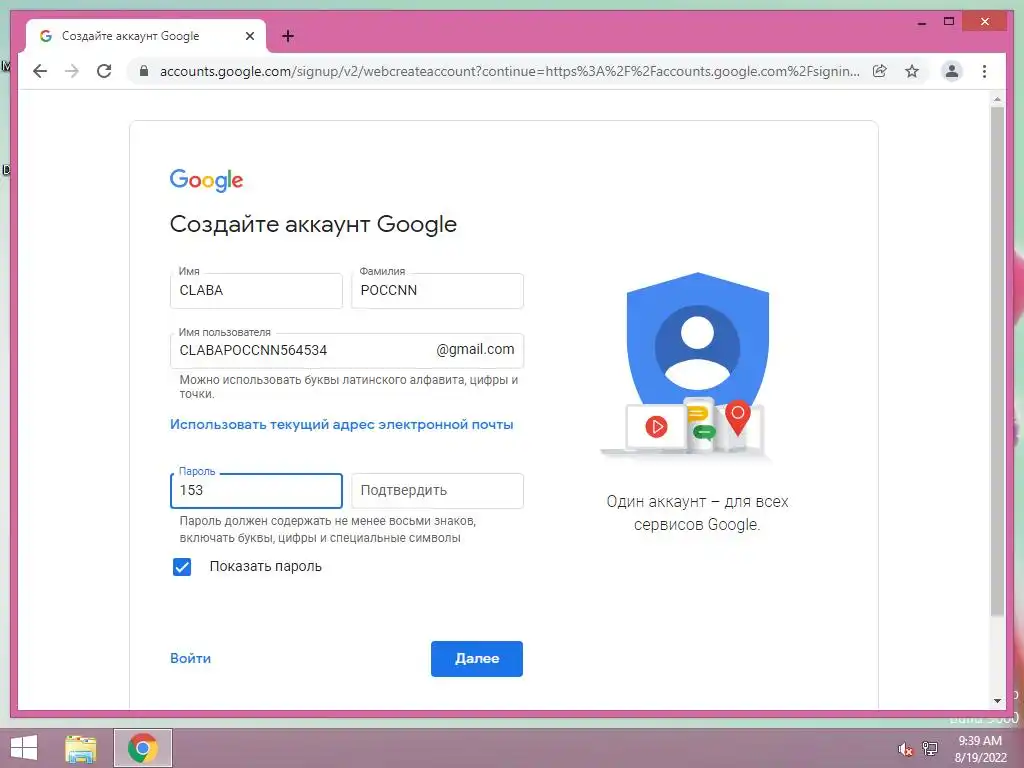Click the network tray icon

pyautogui.click(x=930, y=748)
